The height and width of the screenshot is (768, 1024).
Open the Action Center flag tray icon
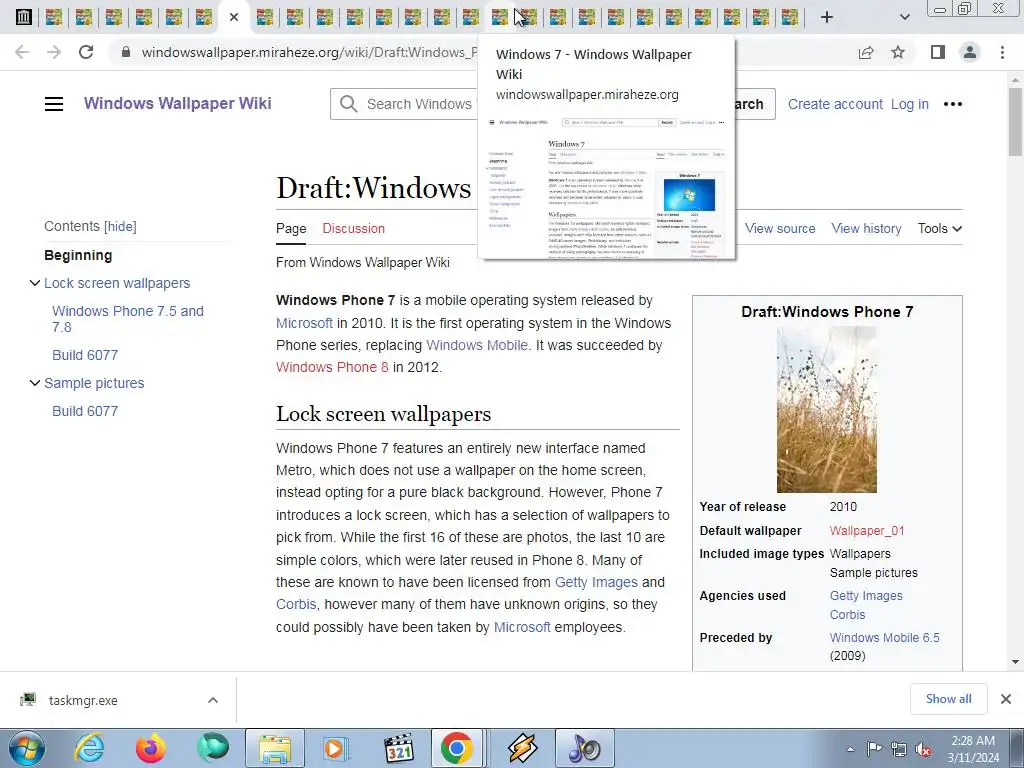[x=874, y=748]
